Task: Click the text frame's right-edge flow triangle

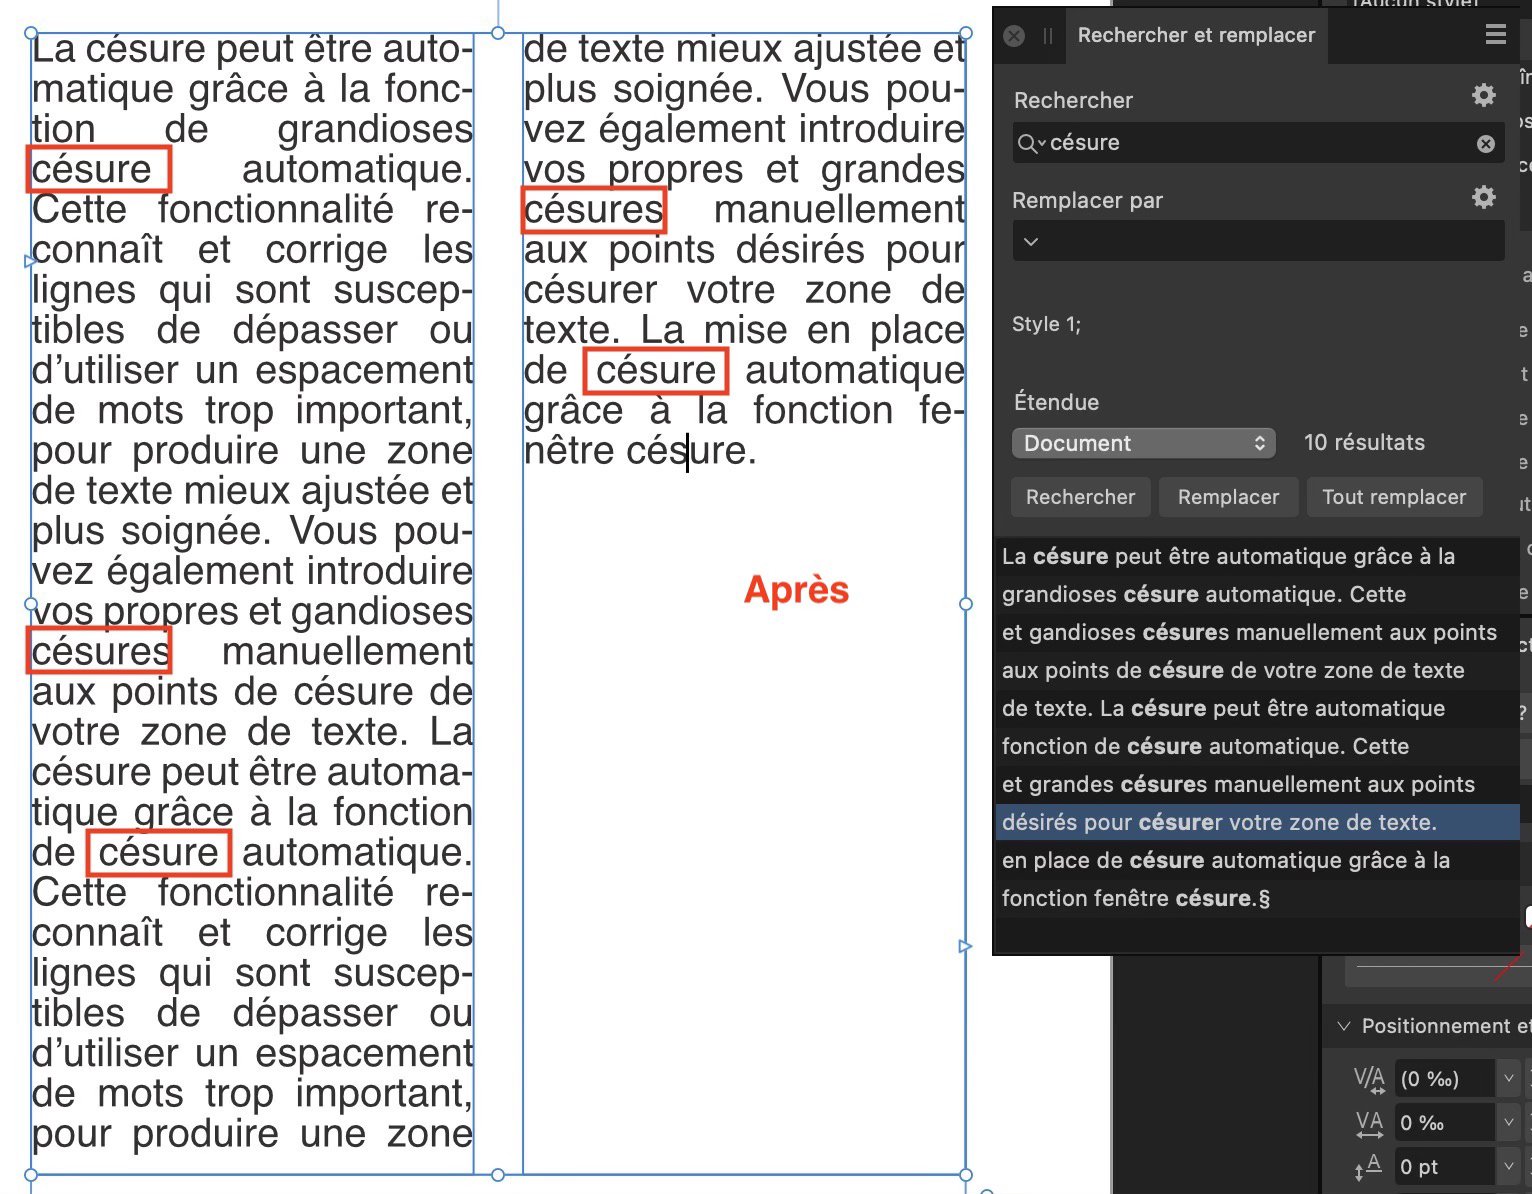Action: click(x=965, y=946)
